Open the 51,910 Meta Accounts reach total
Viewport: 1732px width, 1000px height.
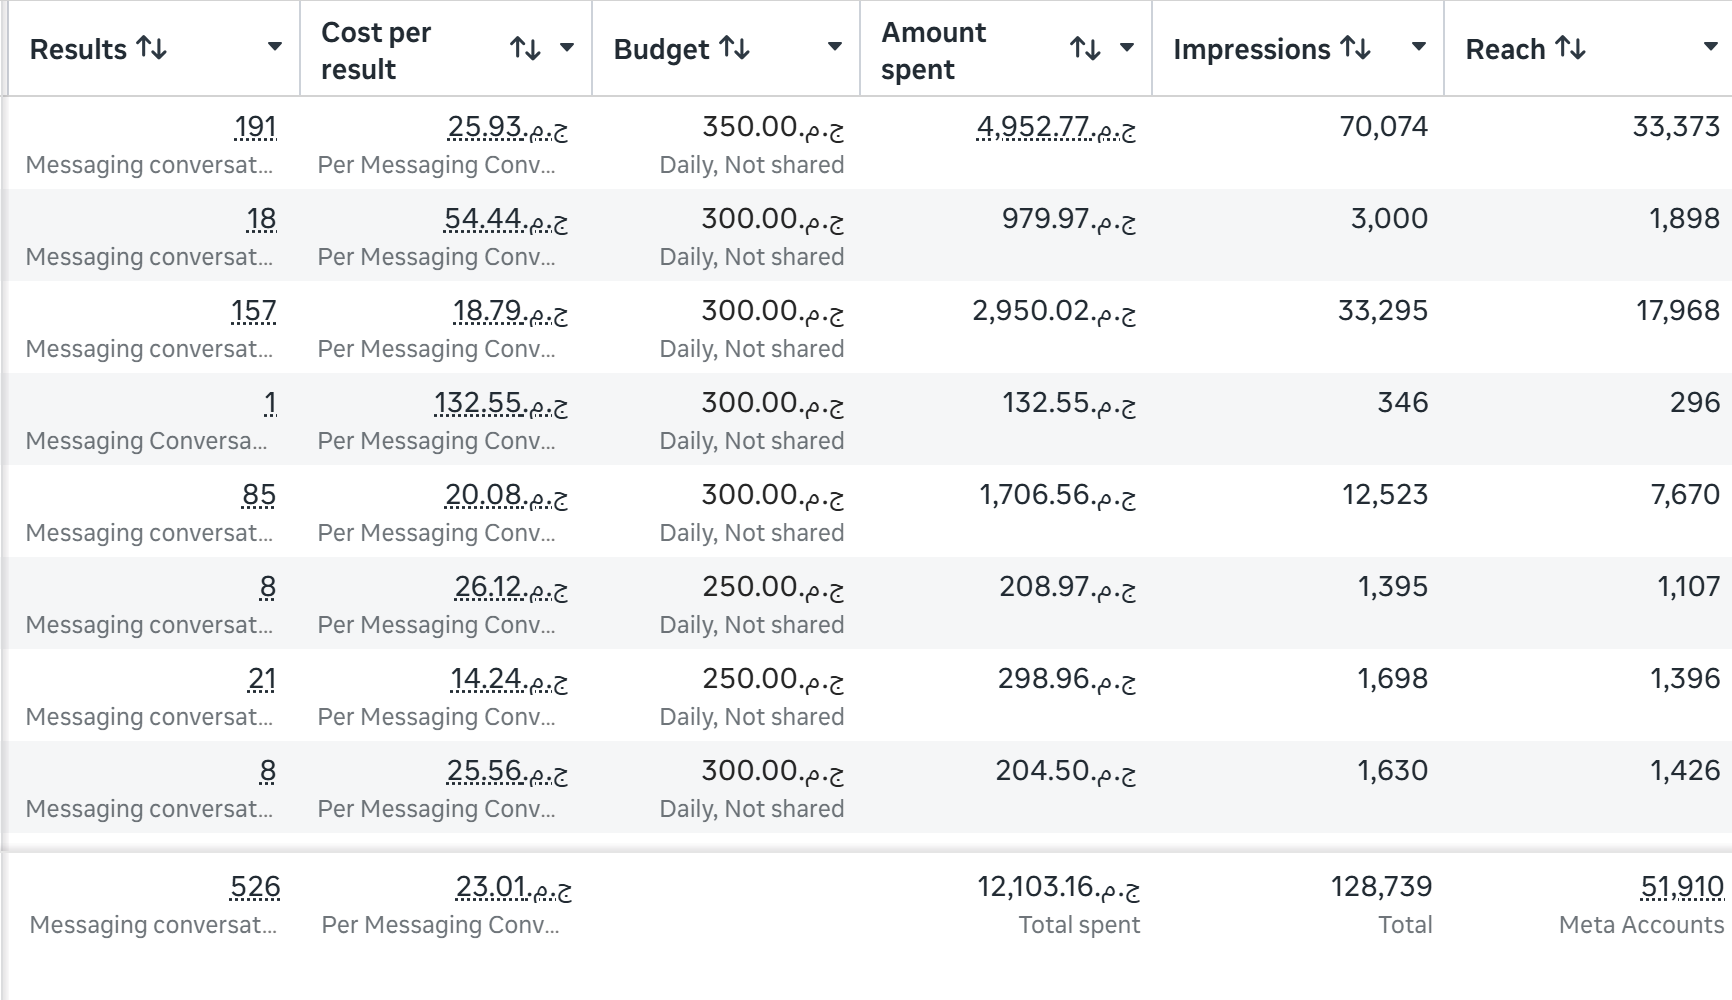tap(1682, 887)
